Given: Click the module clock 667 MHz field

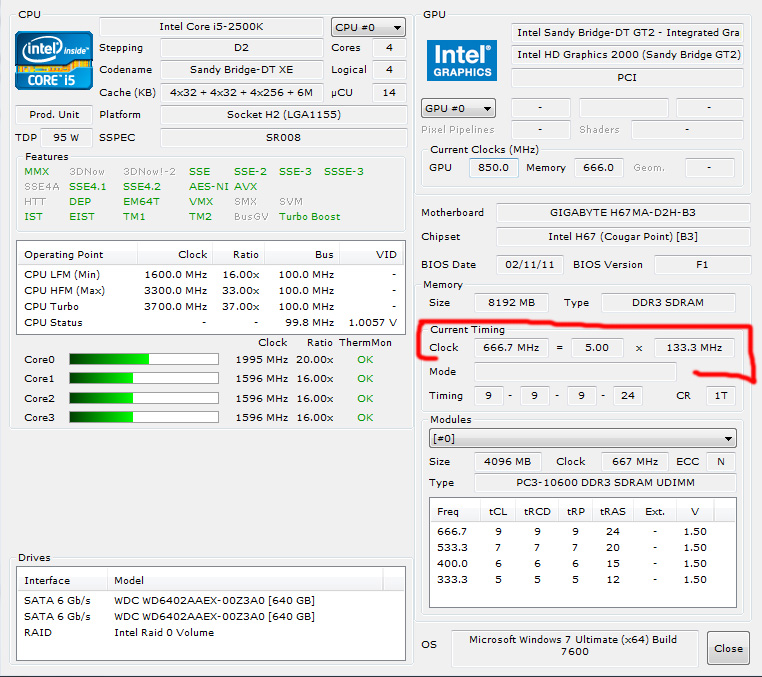Looking at the screenshot, I should pos(635,462).
